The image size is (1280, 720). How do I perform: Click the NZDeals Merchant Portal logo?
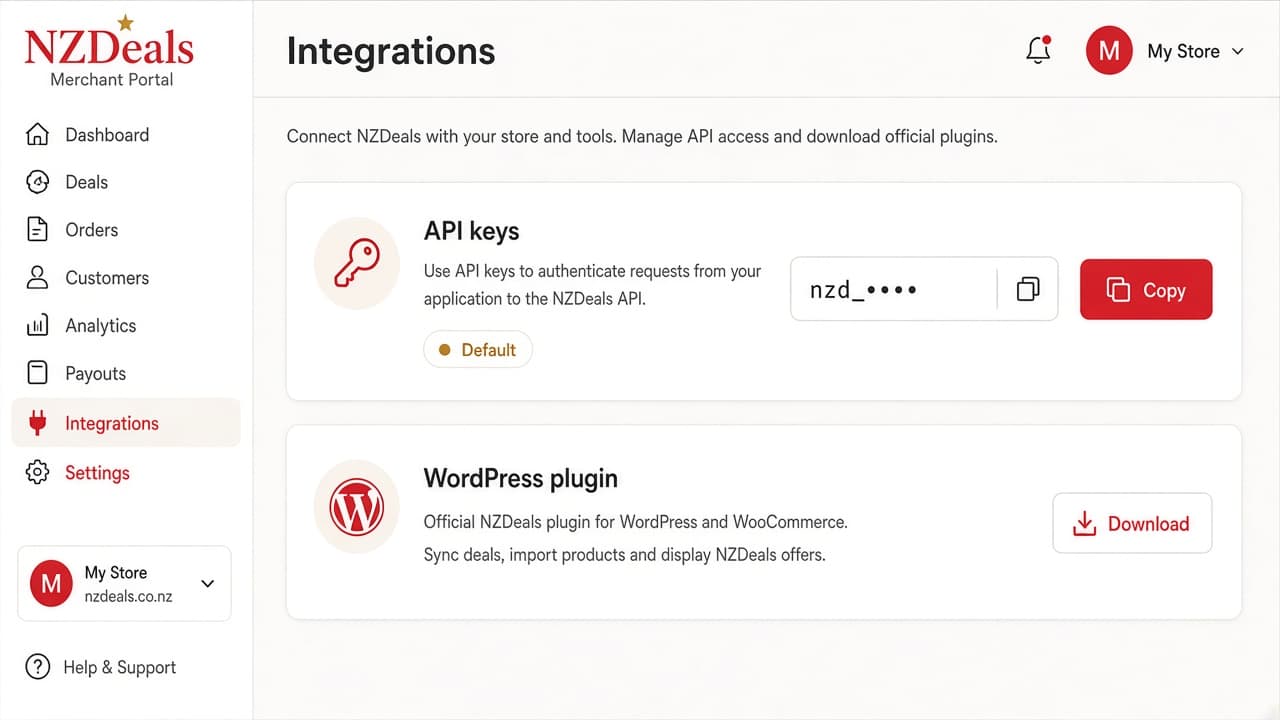[110, 52]
